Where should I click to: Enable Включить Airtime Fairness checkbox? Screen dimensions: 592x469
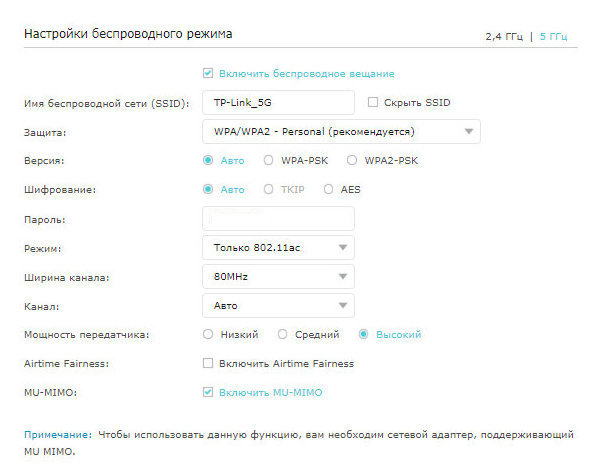coord(208,363)
